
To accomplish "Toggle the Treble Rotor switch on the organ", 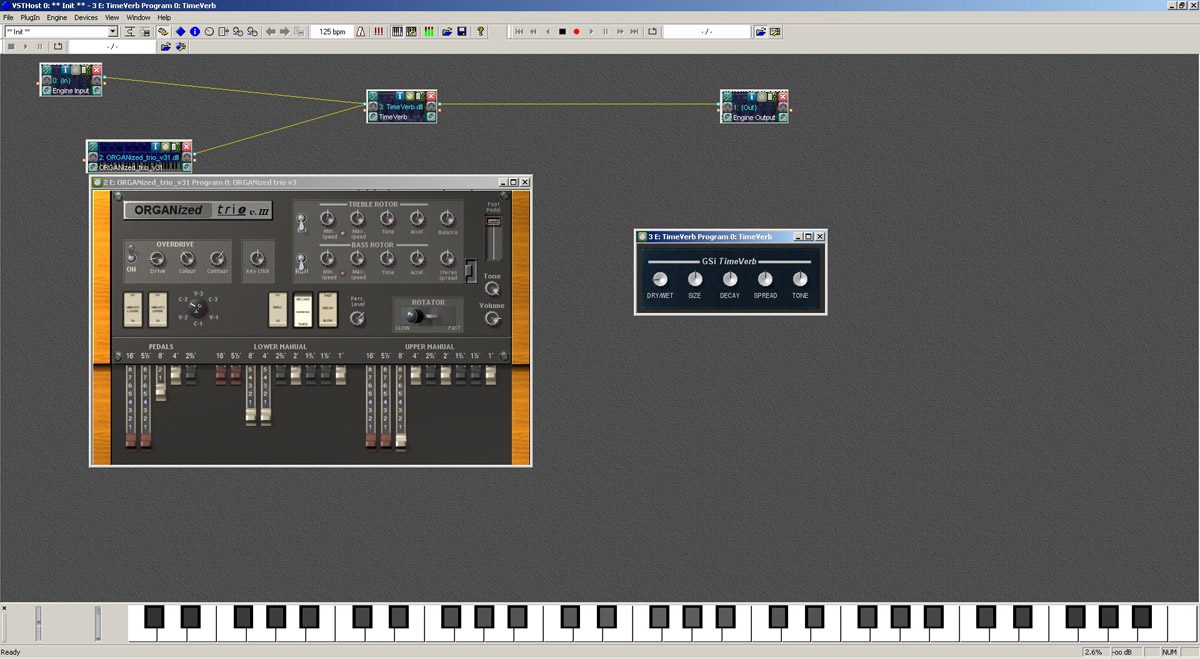I will point(302,222).
